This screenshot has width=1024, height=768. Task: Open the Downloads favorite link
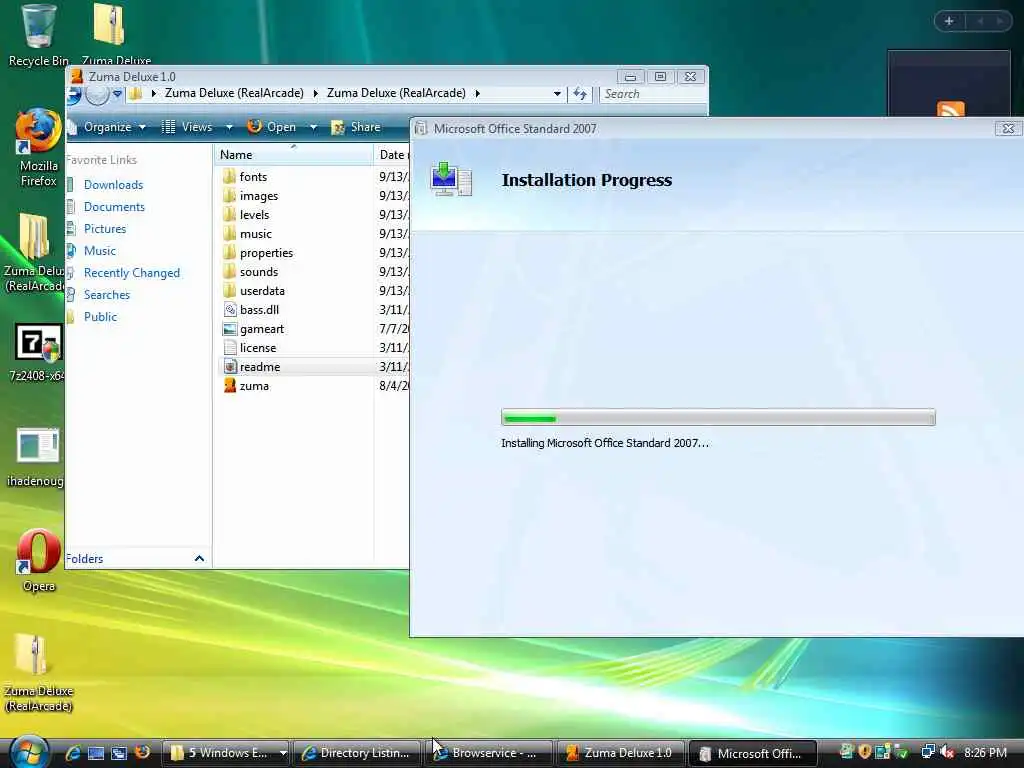(x=113, y=185)
